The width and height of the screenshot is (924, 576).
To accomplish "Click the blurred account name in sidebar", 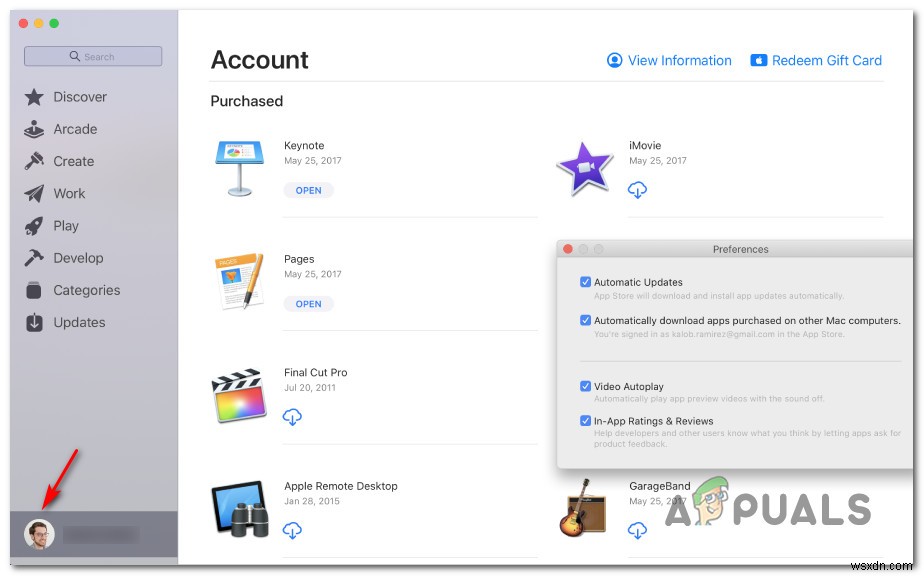I will click(101, 535).
